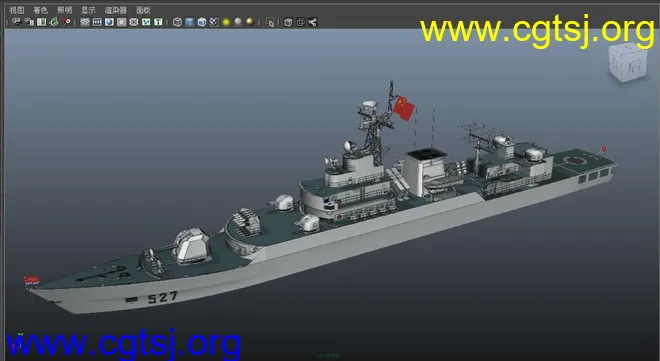The image size is (660, 361).
Task: Click the 2D pan/zoom icon
Action: pyautogui.click(x=66, y=22)
